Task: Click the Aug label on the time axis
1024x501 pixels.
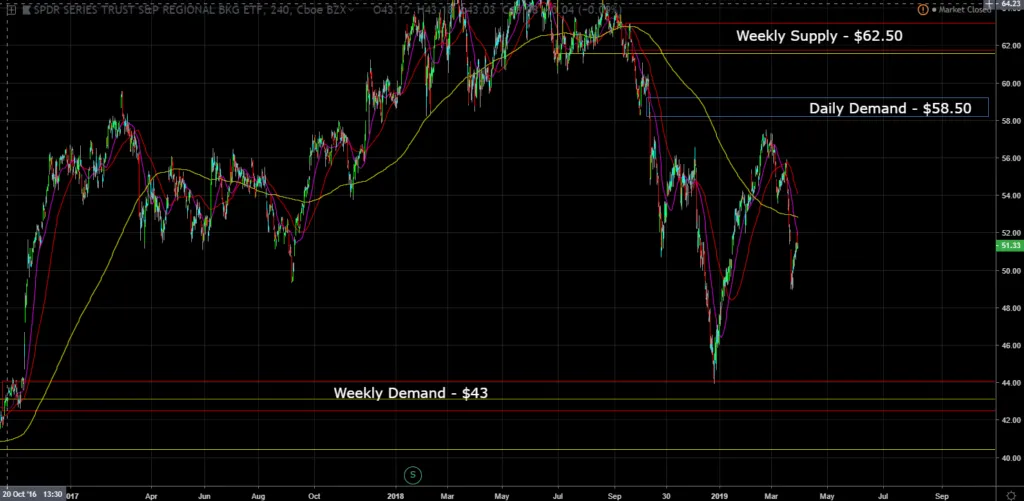Action: 259,495
